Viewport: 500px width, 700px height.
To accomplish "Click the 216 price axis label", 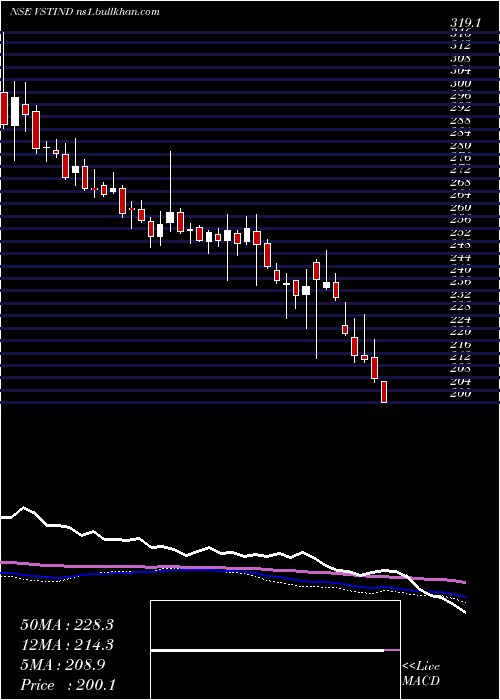I will click(462, 345).
